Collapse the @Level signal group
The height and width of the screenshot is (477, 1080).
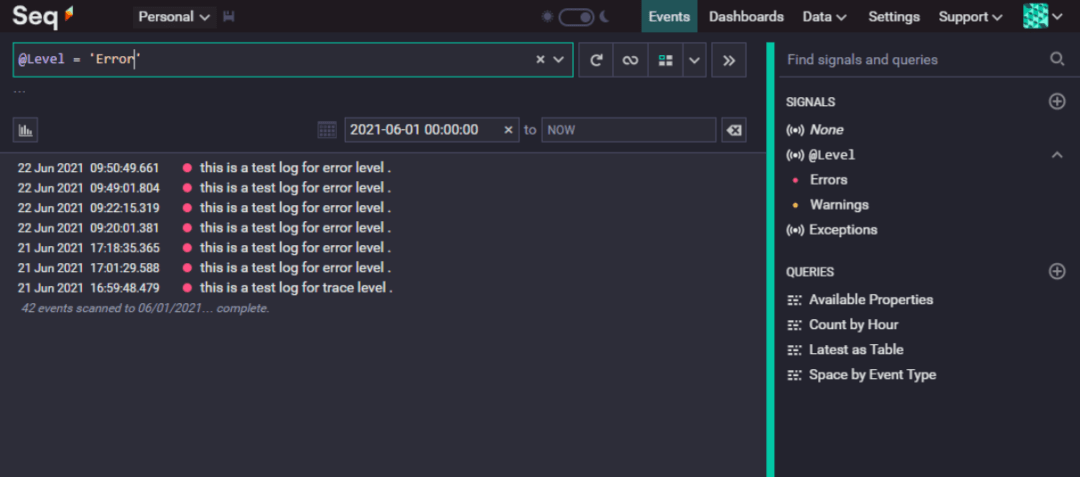click(x=1057, y=155)
